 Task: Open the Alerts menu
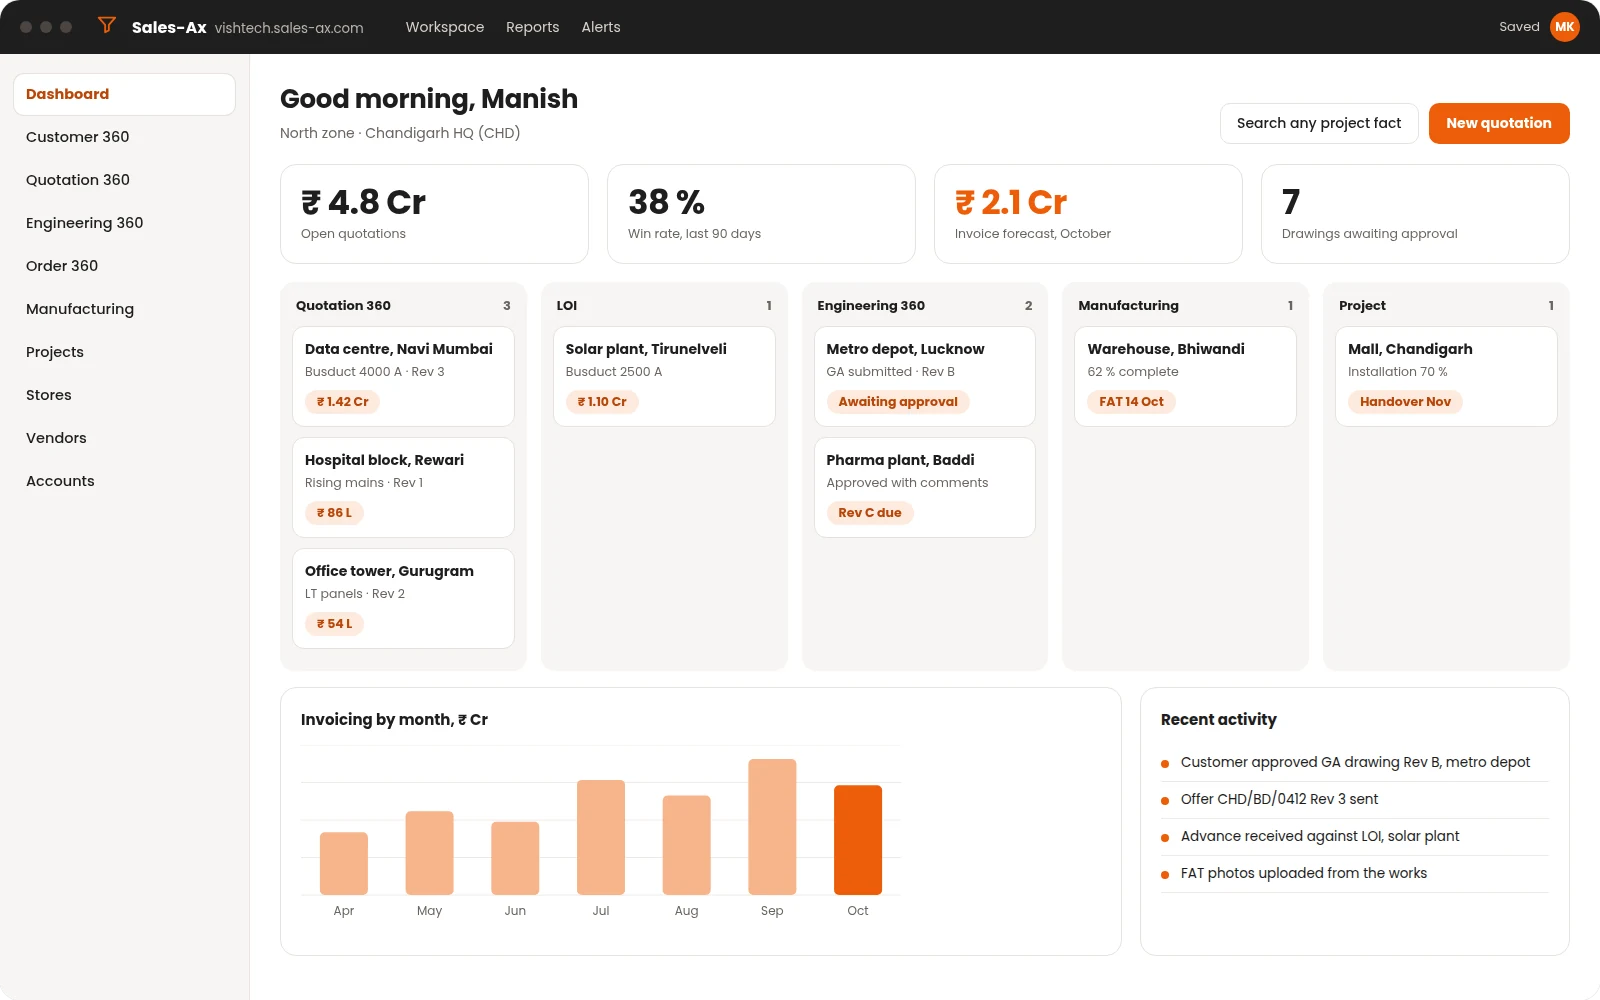tap(601, 27)
